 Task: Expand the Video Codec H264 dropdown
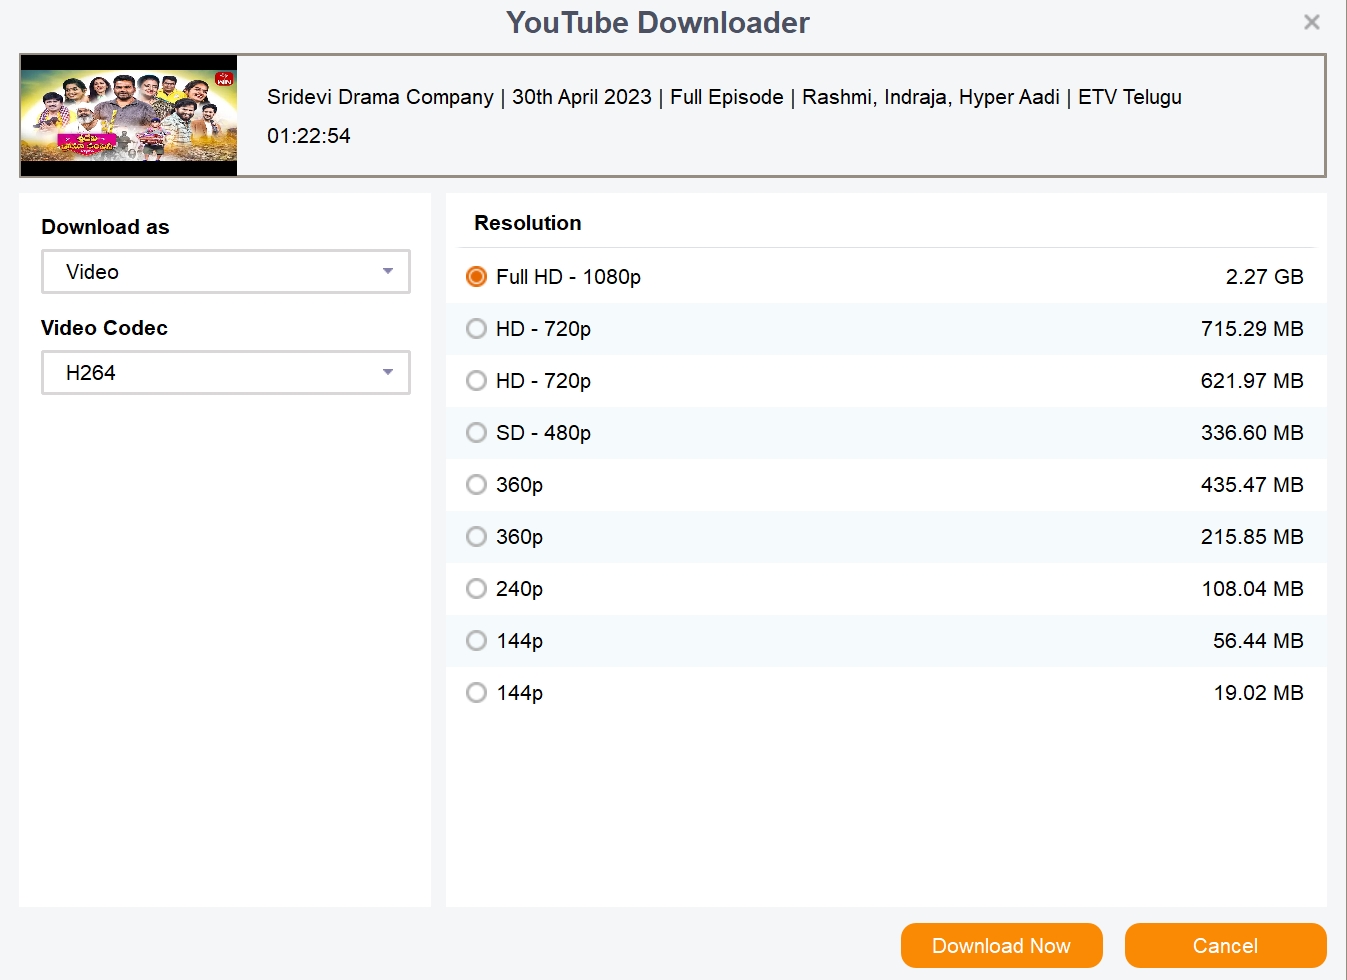coord(226,373)
